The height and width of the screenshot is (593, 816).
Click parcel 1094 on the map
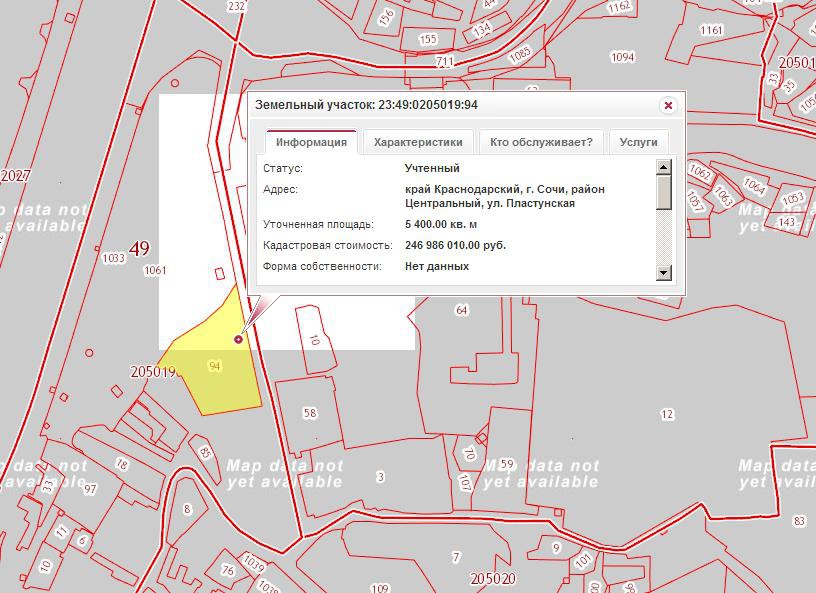click(x=622, y=57)
